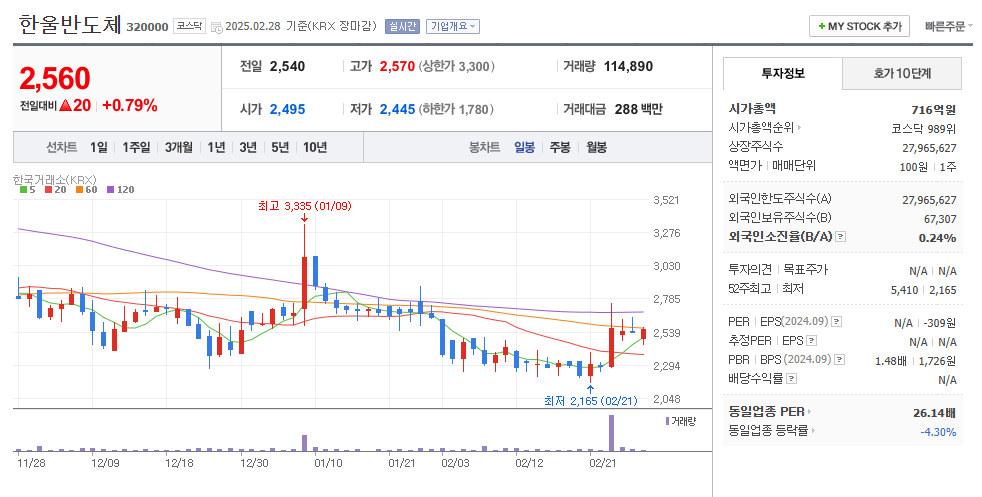Click the 실시간 button
Screen dimensions: 982x497
[402, 26]
